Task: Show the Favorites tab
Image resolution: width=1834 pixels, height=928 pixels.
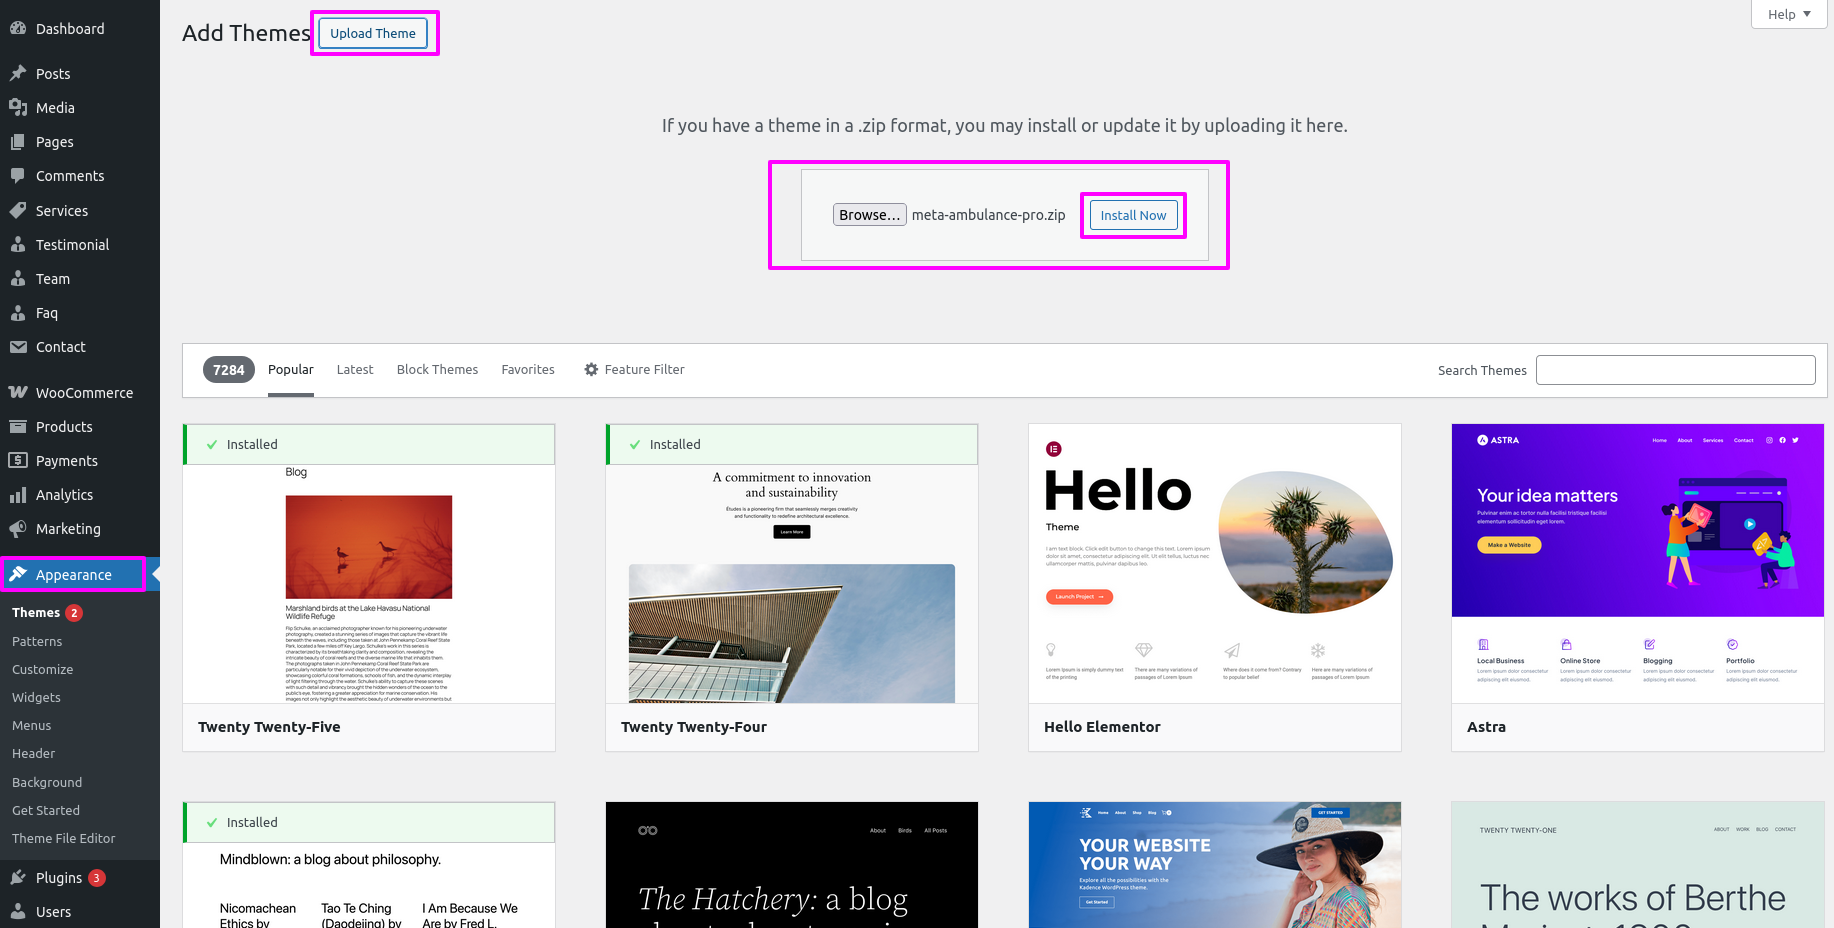Action: coord(528,369)
